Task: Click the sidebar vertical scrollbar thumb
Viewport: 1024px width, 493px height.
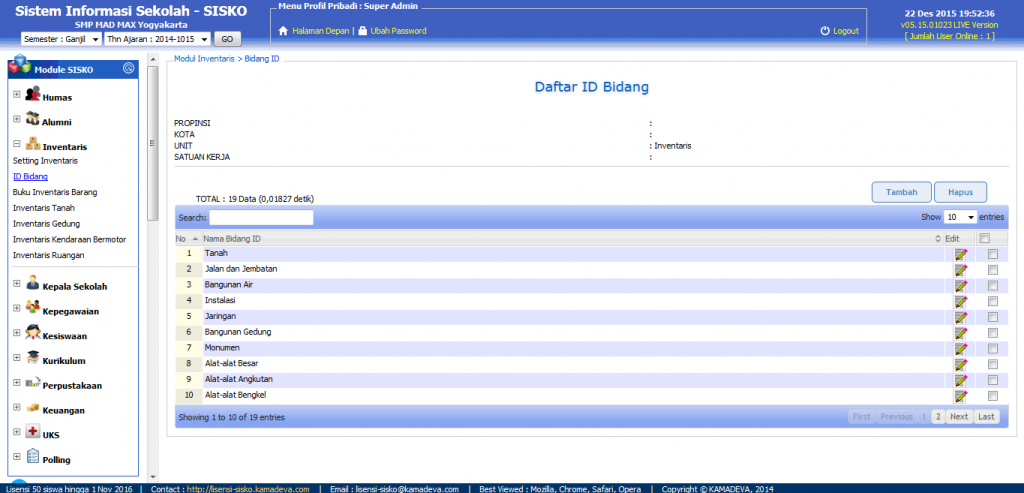Action: click(x=153, y=144)
